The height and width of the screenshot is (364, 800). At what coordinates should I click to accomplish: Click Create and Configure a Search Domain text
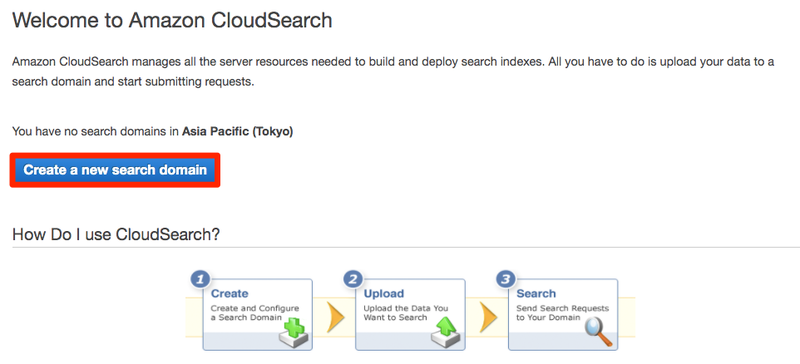tap(255, 313)
